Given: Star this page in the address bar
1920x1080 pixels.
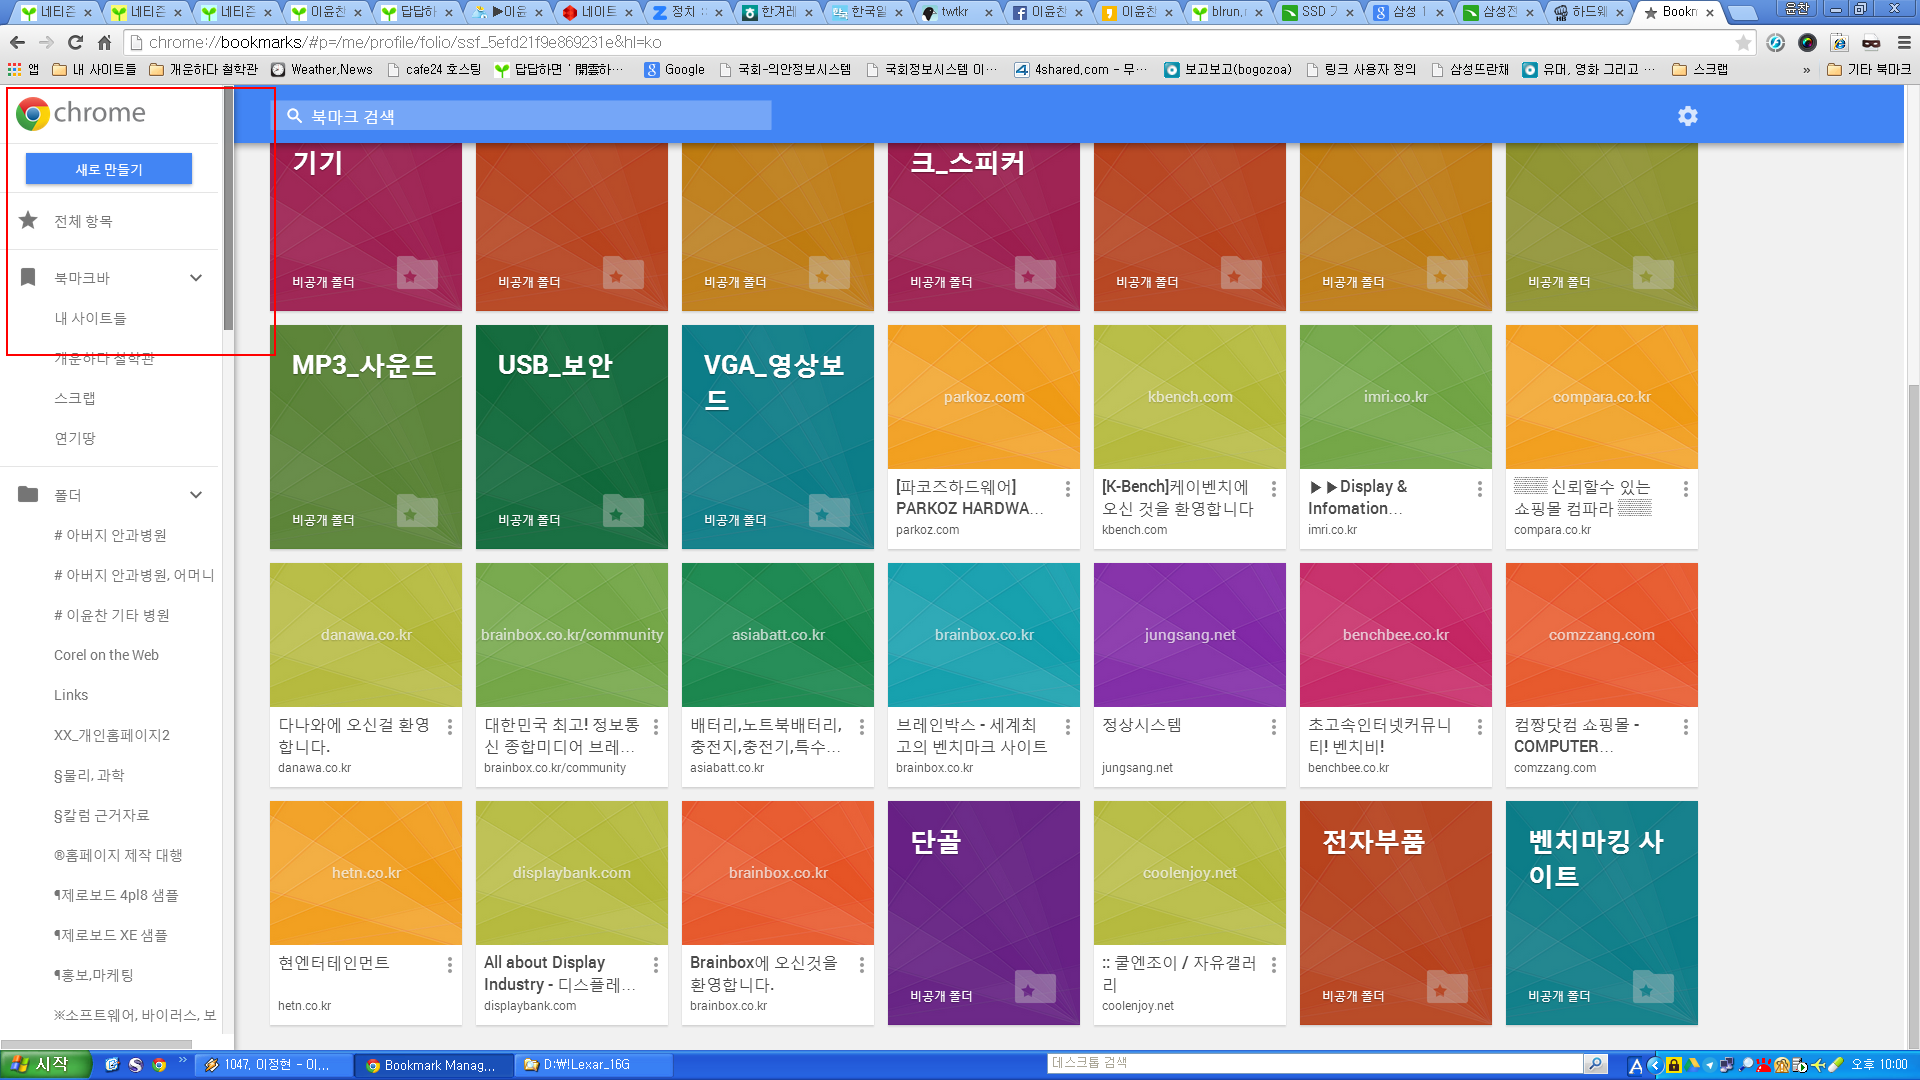Looking at the screenshot, I should pyautogui.click(x=1743, y=42).
